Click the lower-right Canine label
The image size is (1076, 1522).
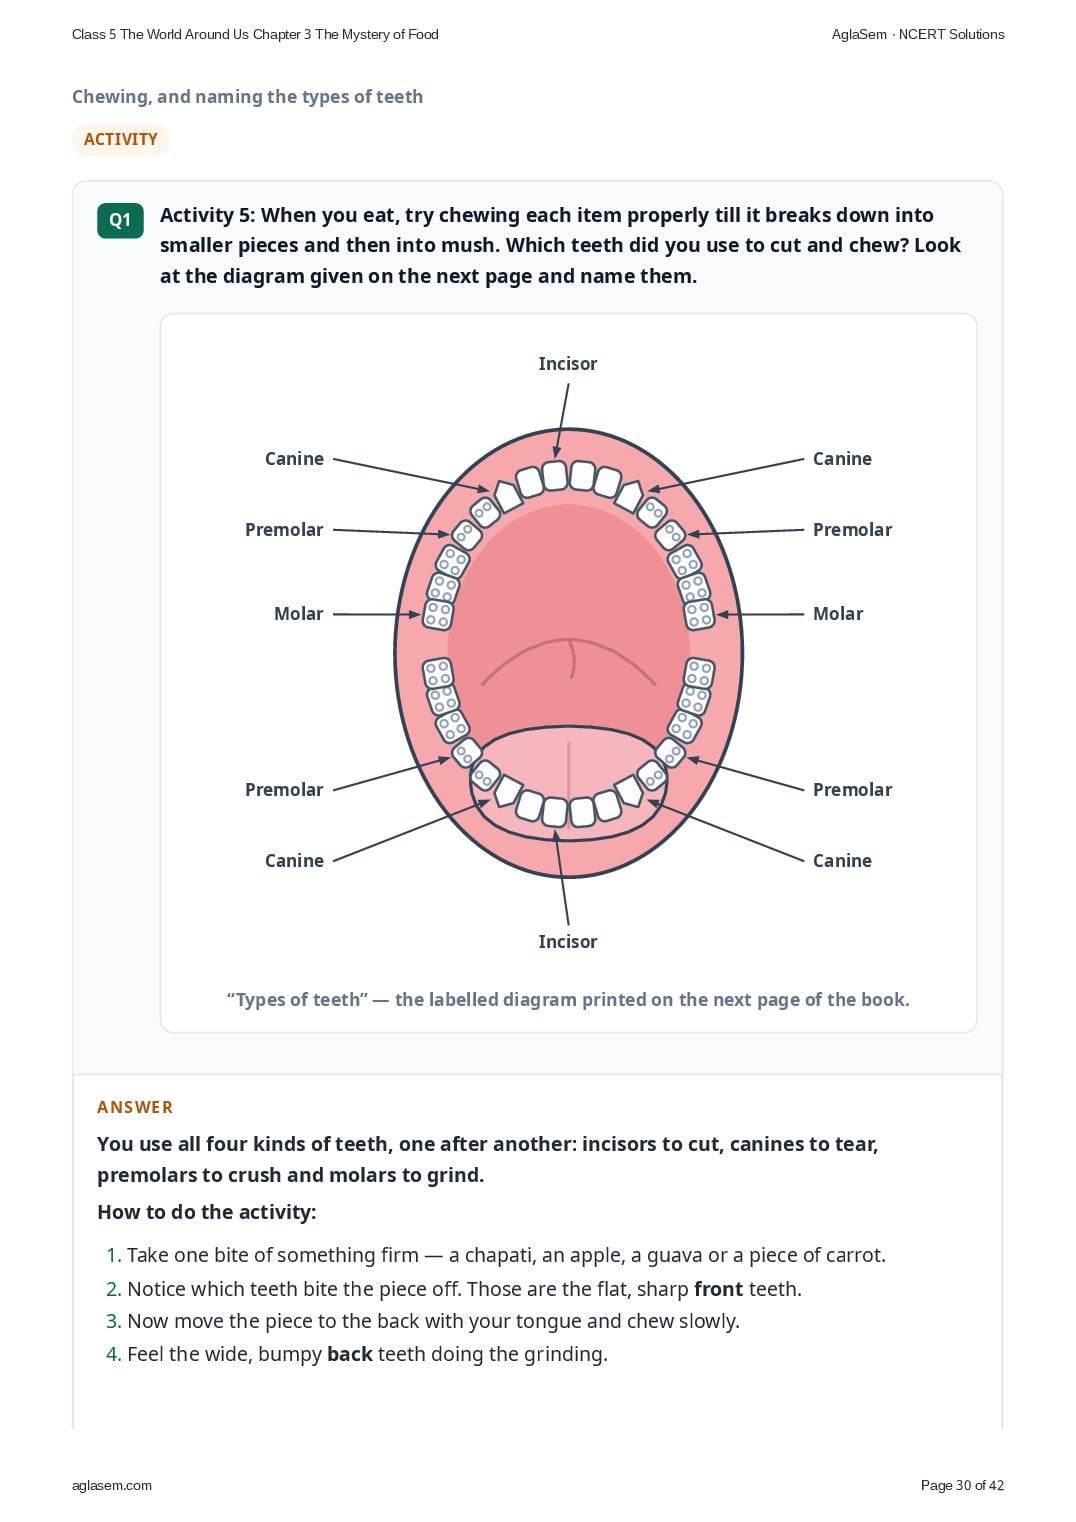[x=842, y=861]
